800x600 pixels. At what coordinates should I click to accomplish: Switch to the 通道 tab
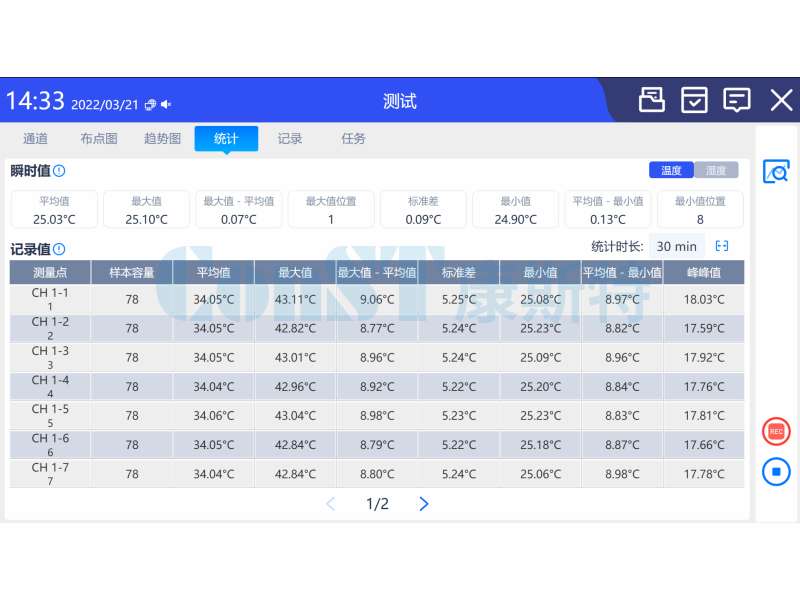pyautogui.click(x=35, y=139)
